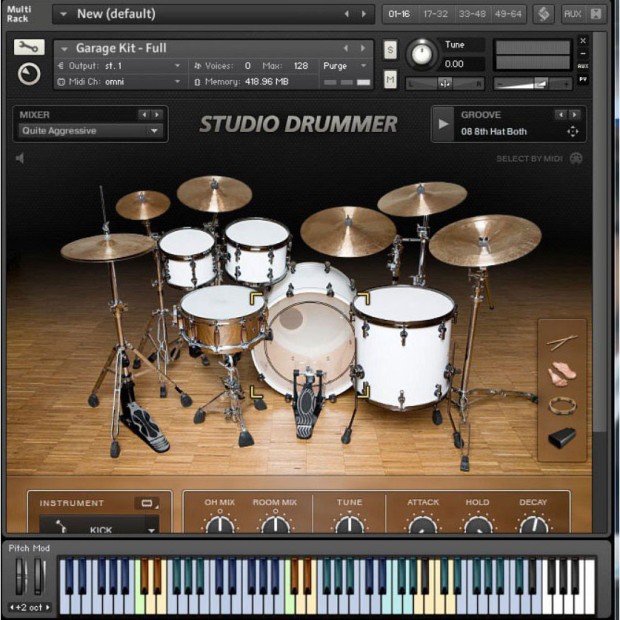The image size is (620, 620).
Task: Click the ROOM MIX knob
Action: coord(275,524)
